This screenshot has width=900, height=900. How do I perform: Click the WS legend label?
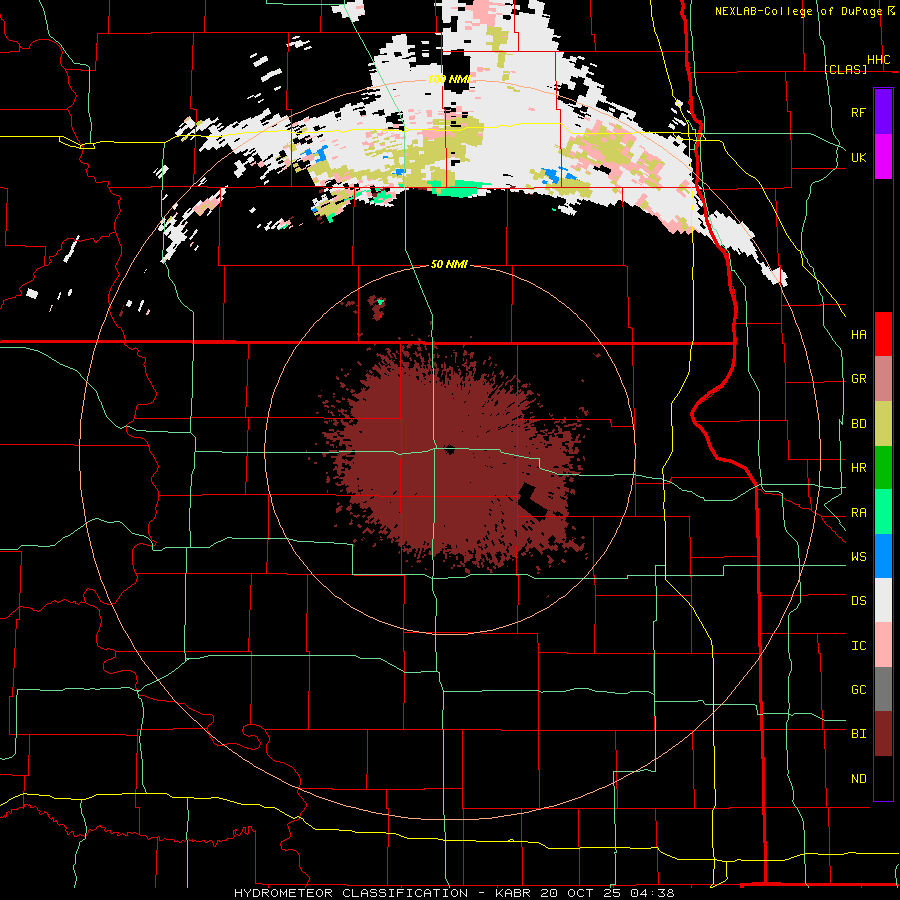(x=858, y=557)
